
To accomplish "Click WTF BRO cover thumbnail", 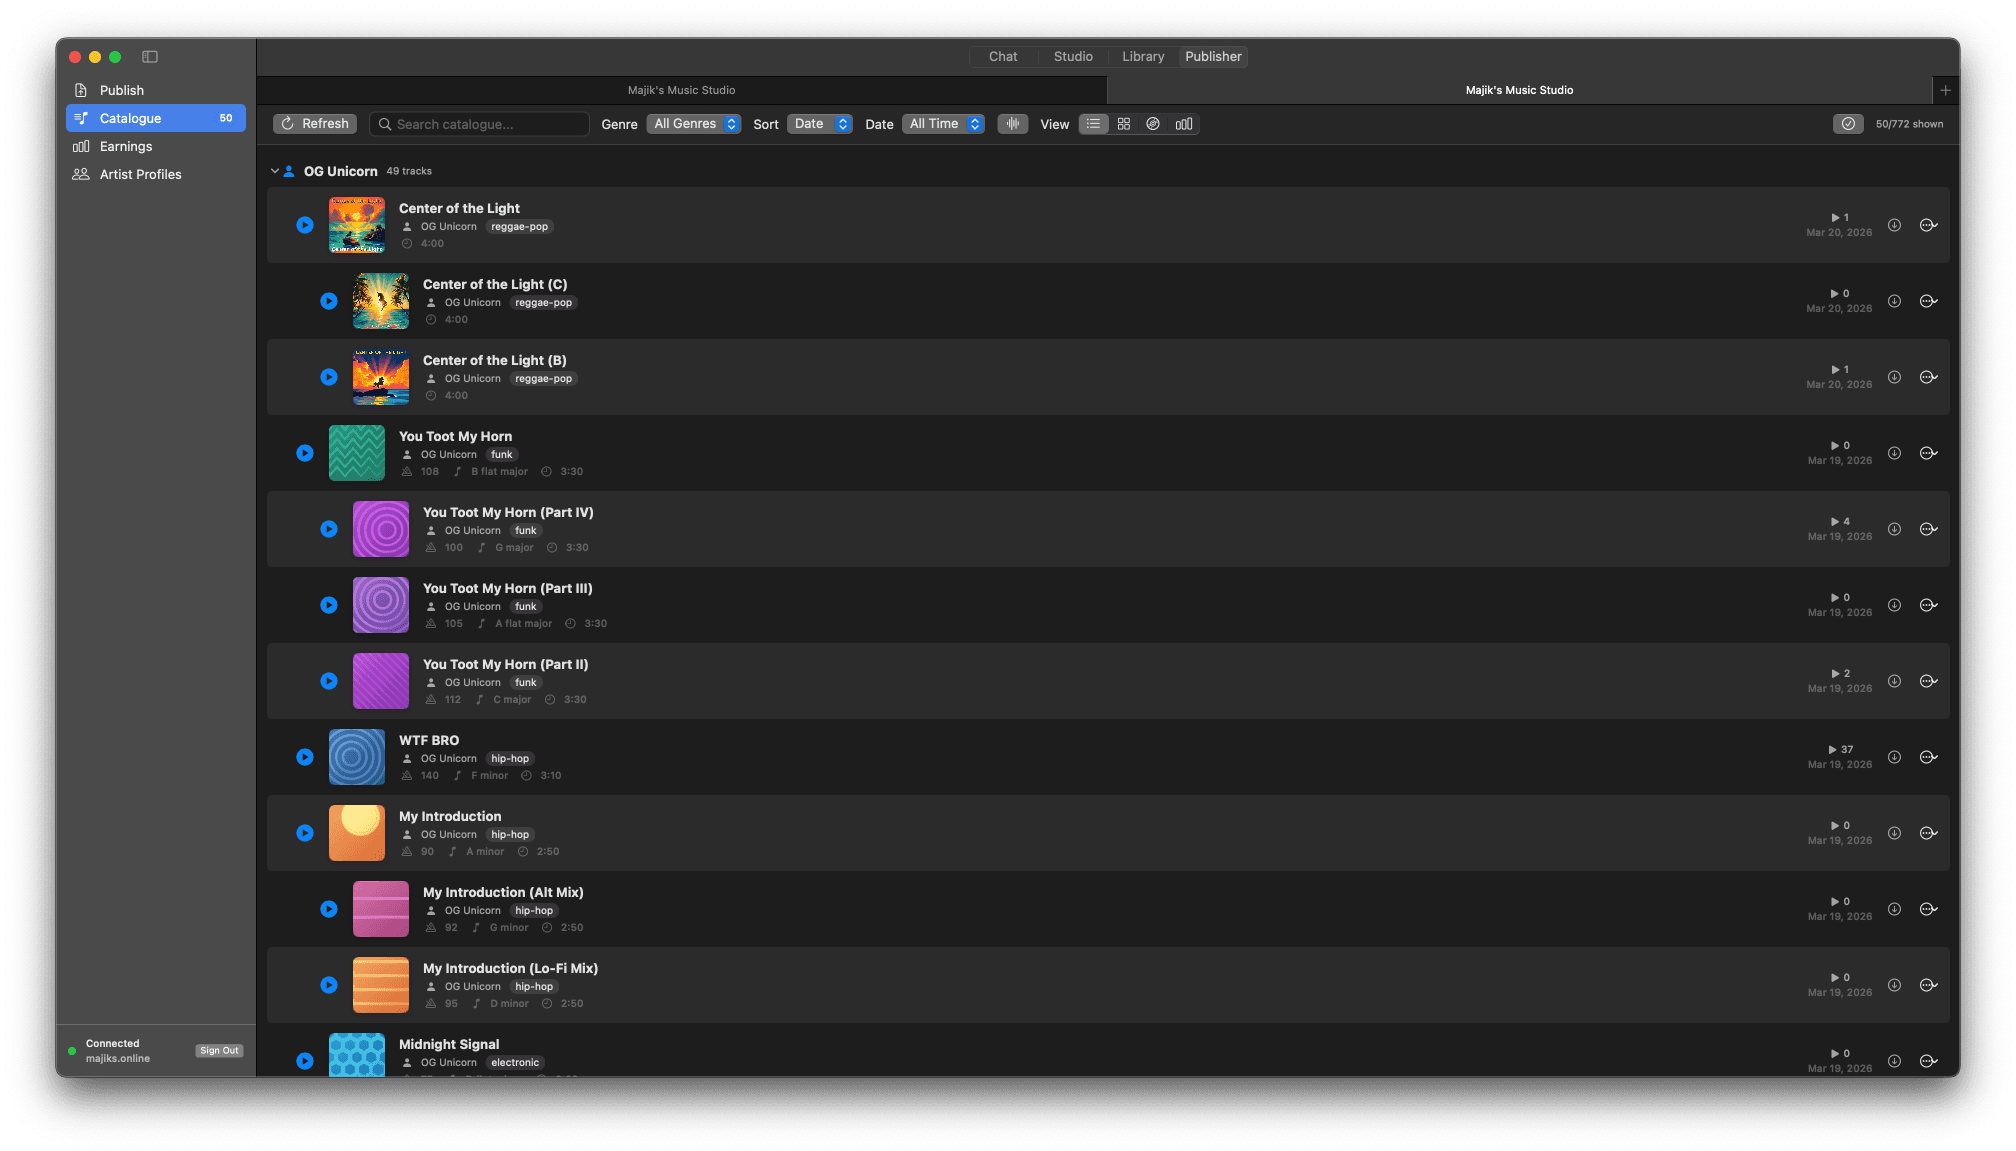I will tap(357, 757).
